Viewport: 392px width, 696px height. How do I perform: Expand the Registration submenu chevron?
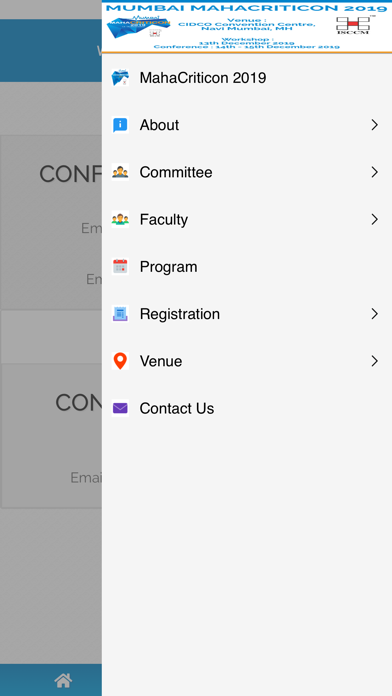coord(375,314)
